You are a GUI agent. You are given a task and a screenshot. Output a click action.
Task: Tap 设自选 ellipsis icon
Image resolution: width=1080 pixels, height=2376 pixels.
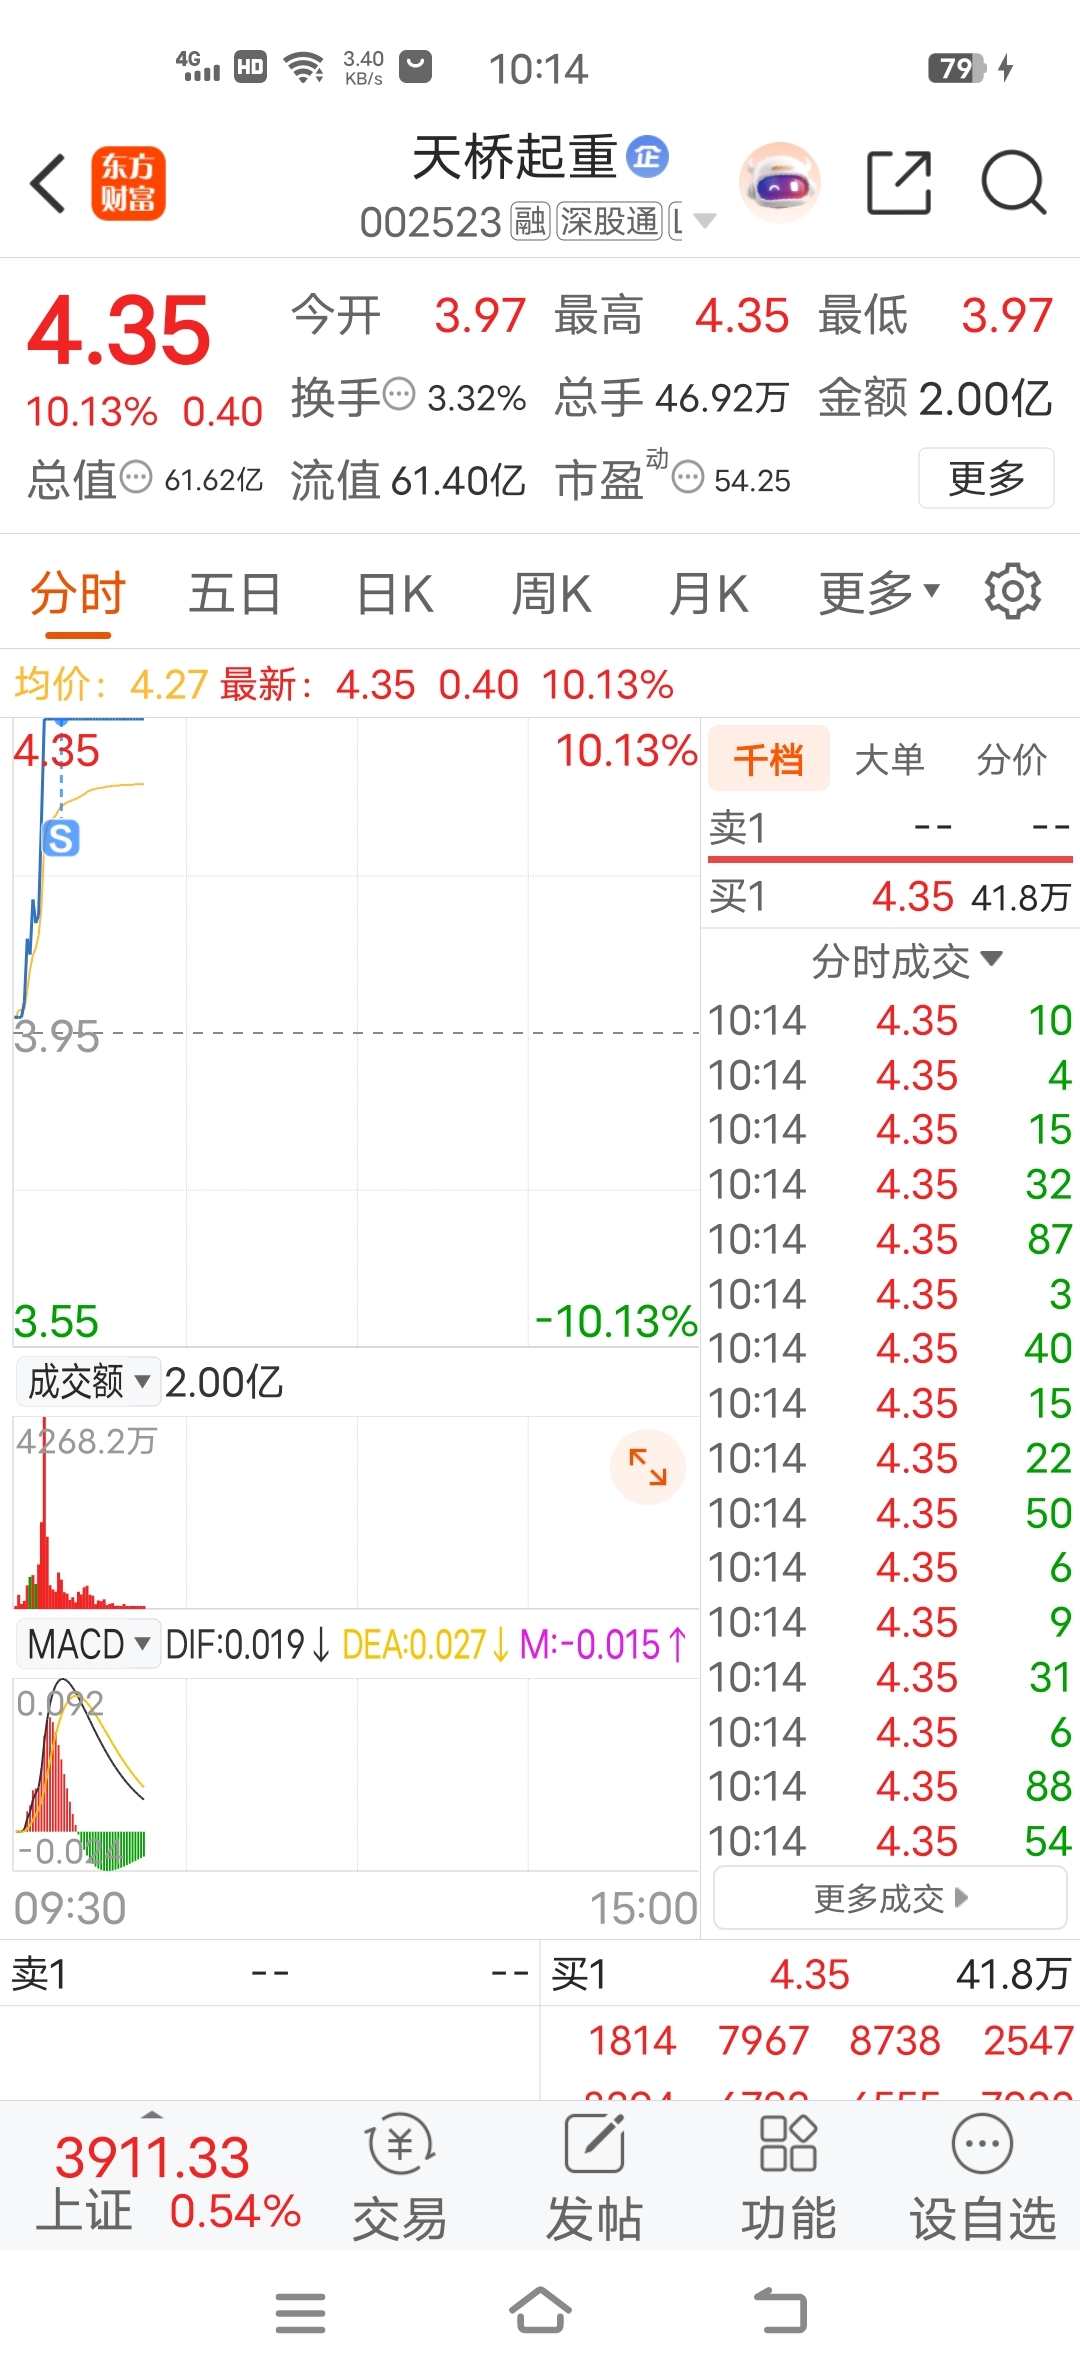click(982, 2143)
